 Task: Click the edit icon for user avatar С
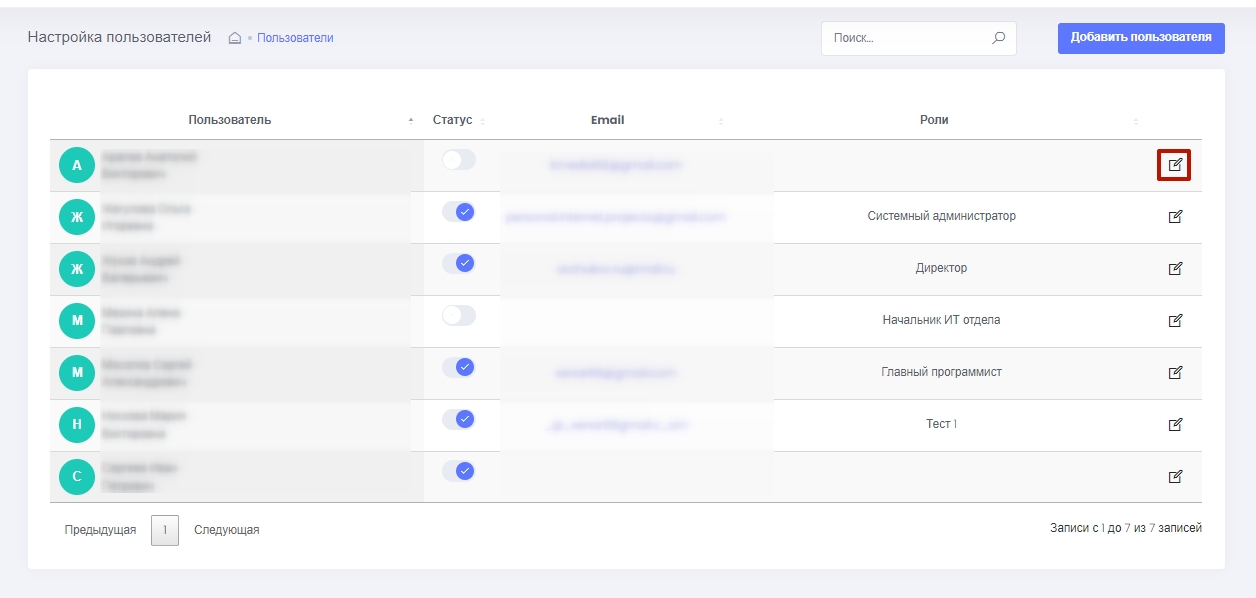point(1175,476)
